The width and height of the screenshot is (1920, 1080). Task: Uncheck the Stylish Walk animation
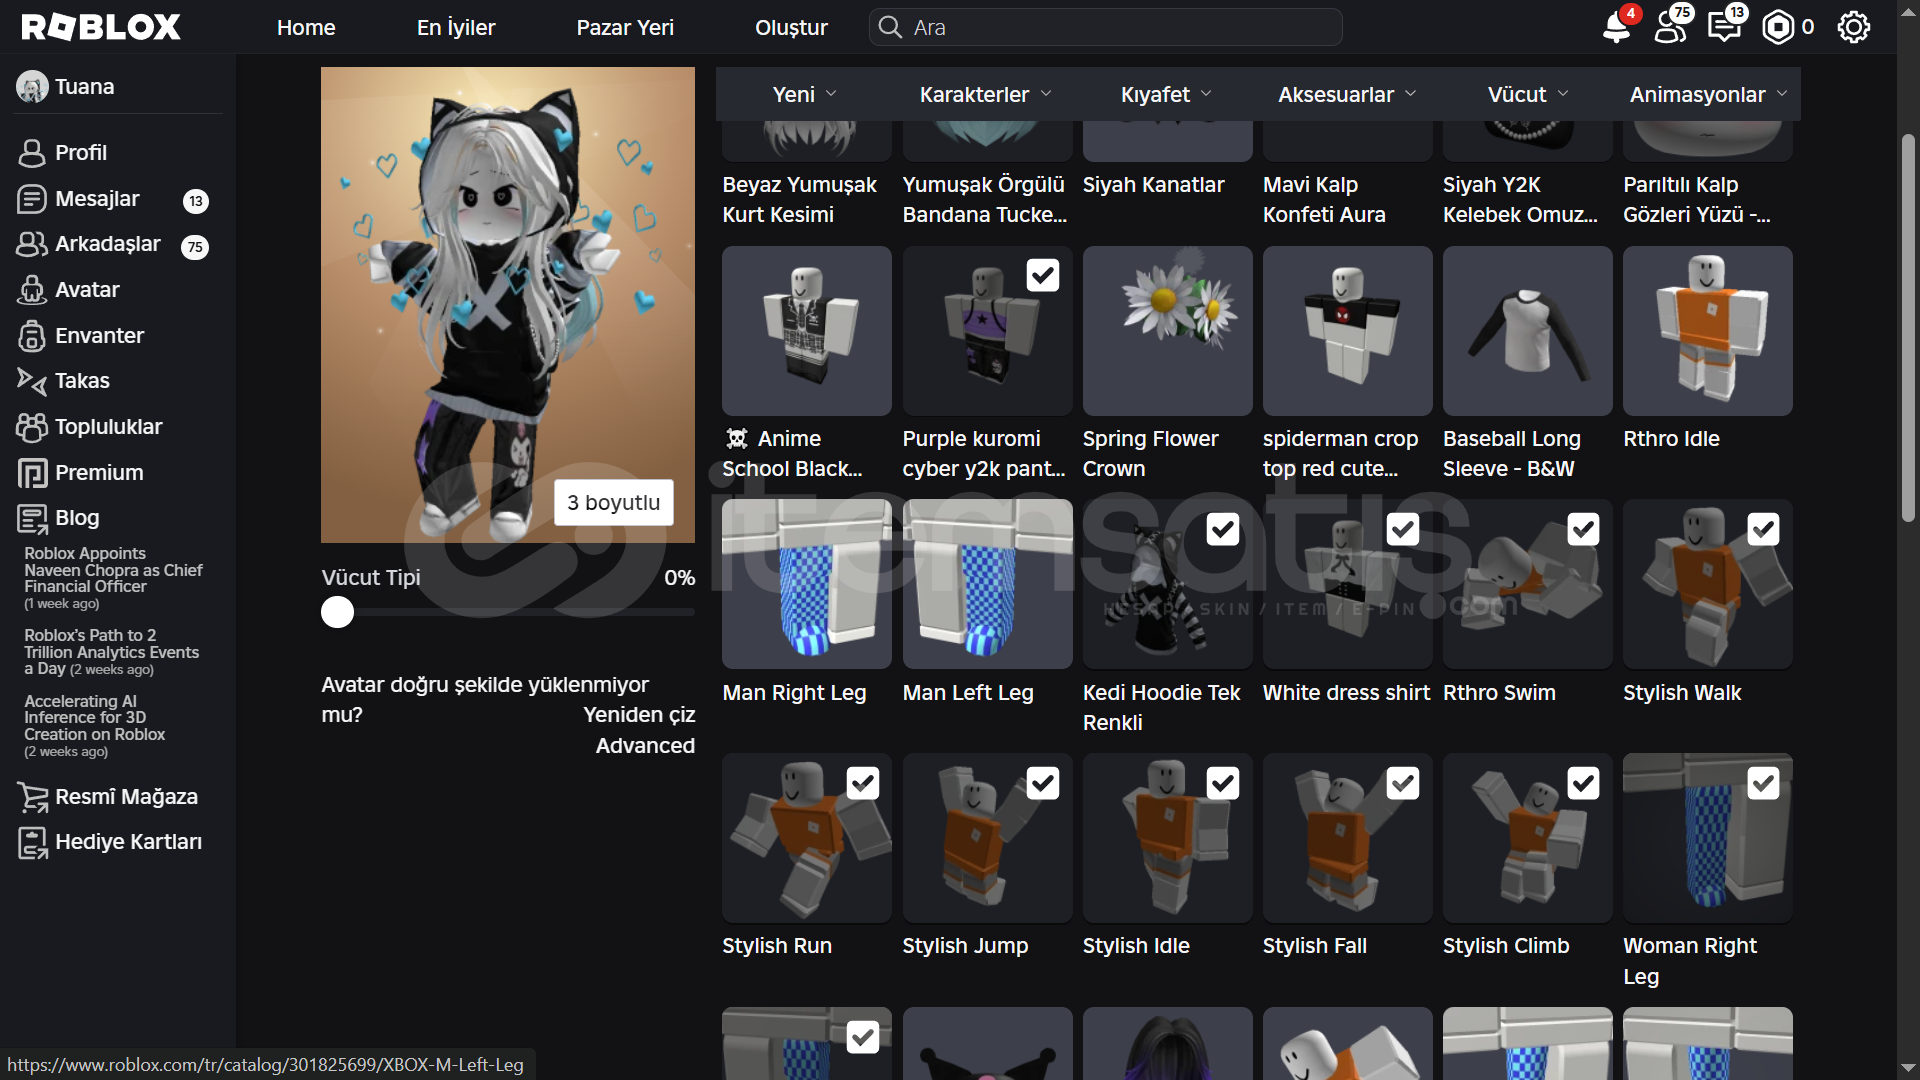click(x=1762, y=529)
